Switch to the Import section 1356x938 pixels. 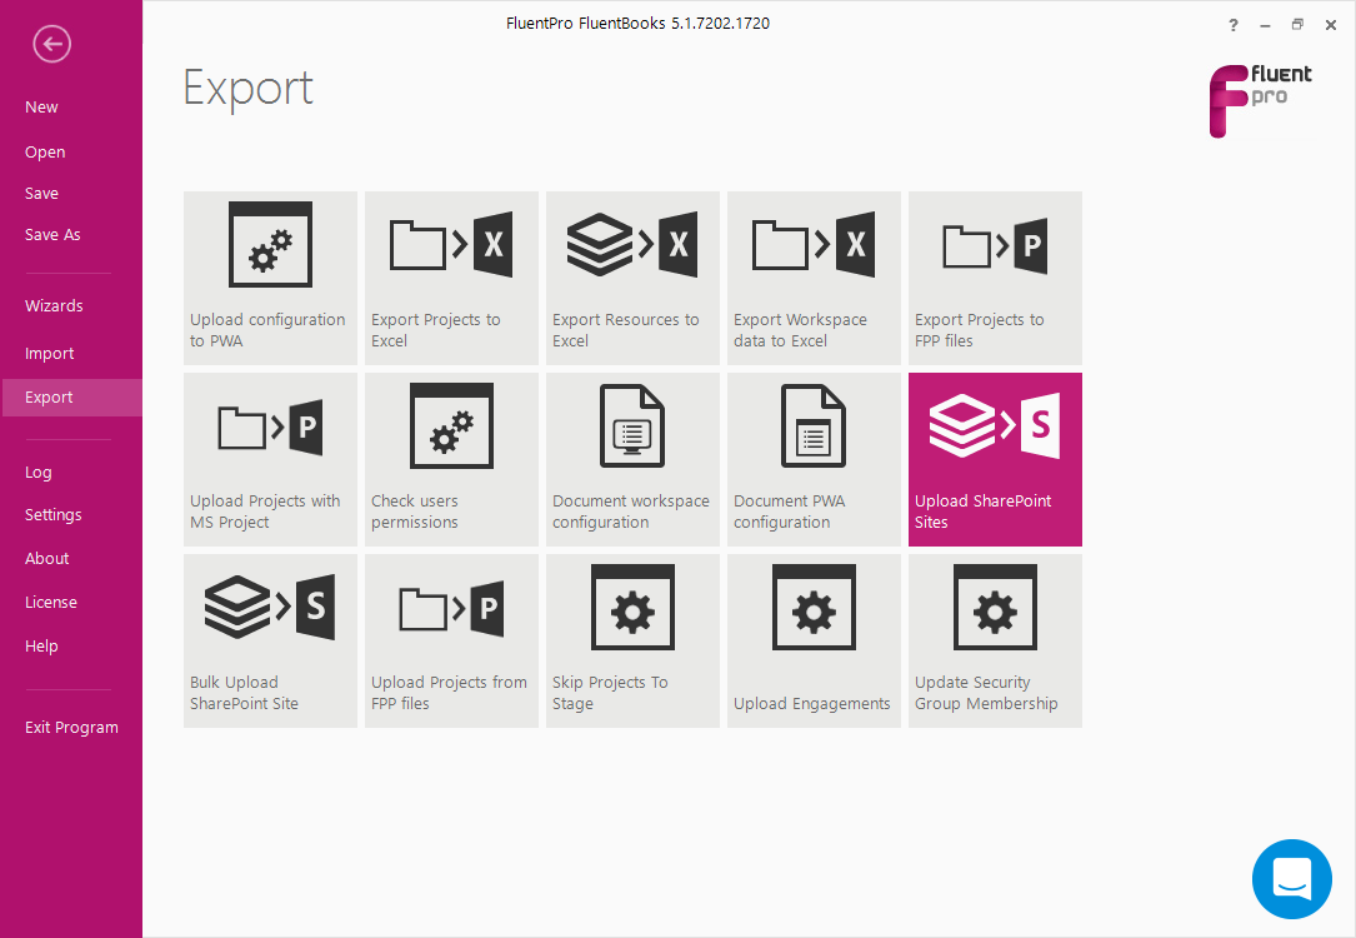[x=49, y=353]
